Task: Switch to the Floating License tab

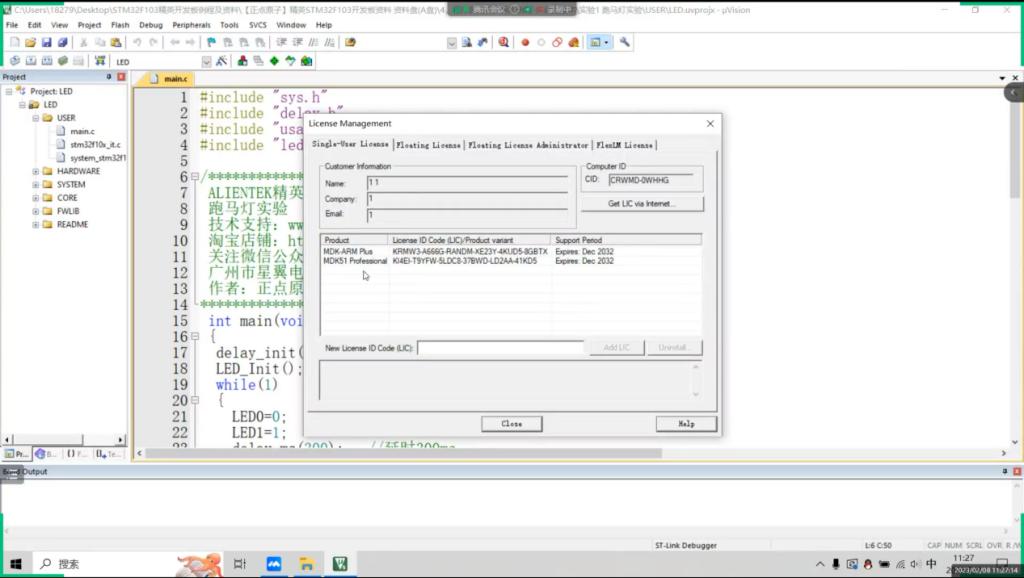Action: [x=428, y=145]
